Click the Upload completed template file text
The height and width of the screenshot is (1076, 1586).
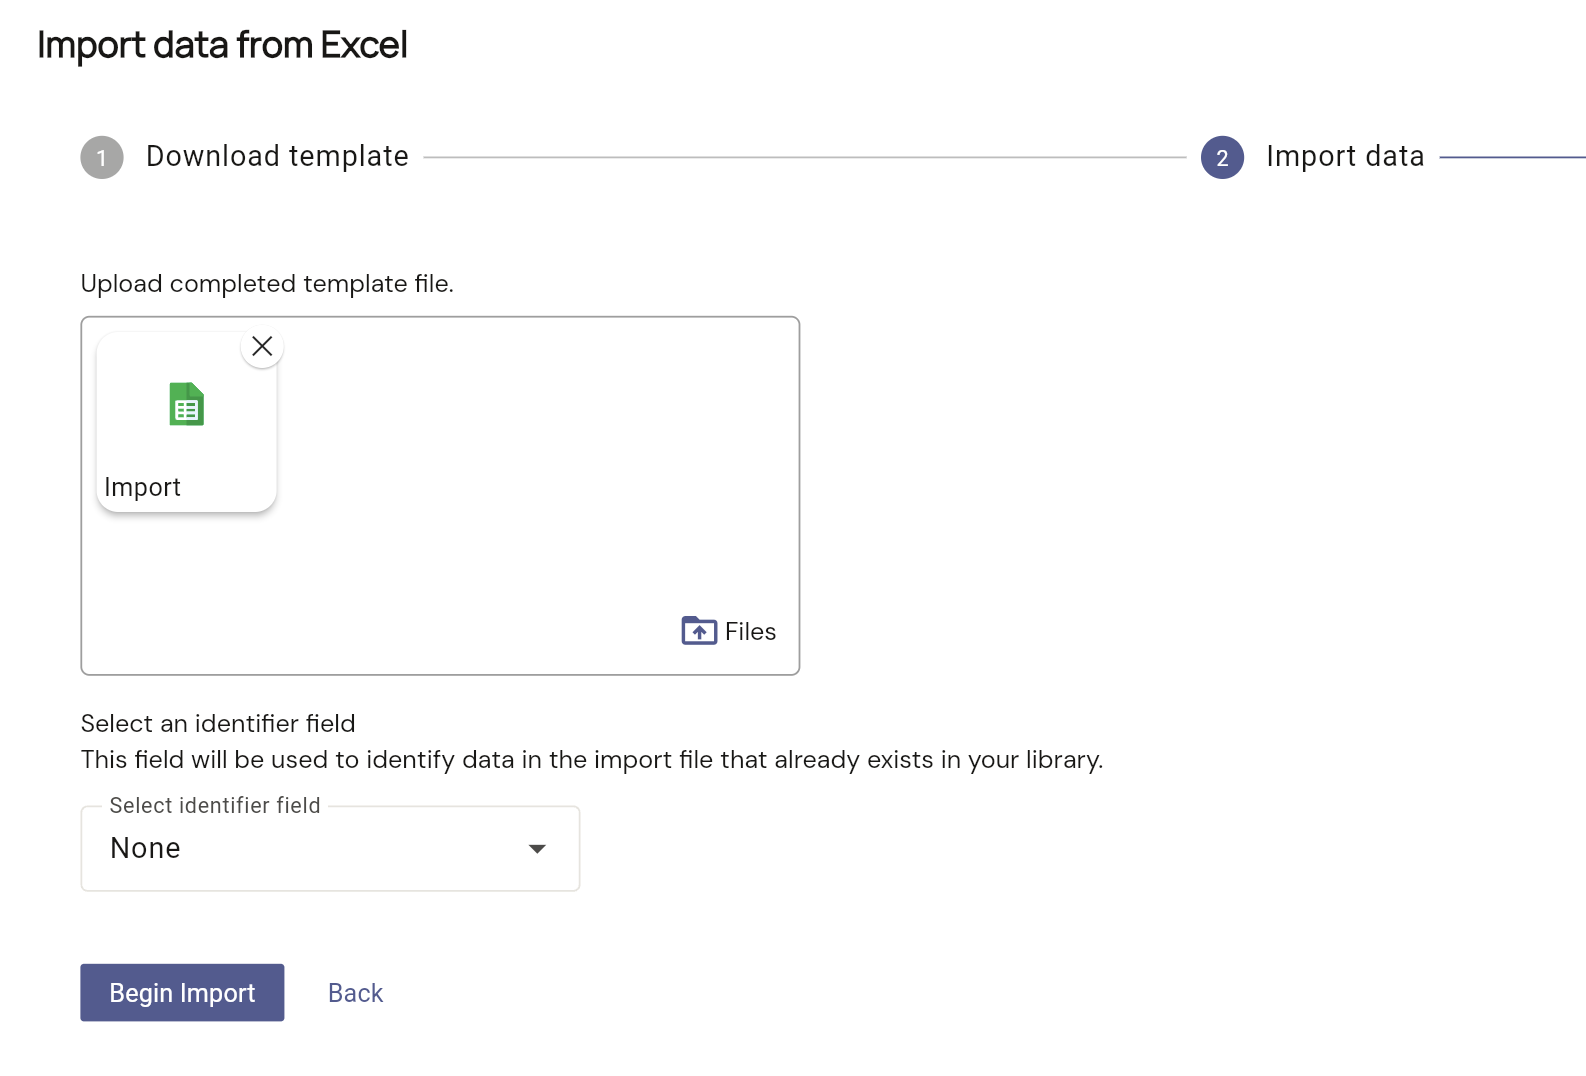click(267, 284)
